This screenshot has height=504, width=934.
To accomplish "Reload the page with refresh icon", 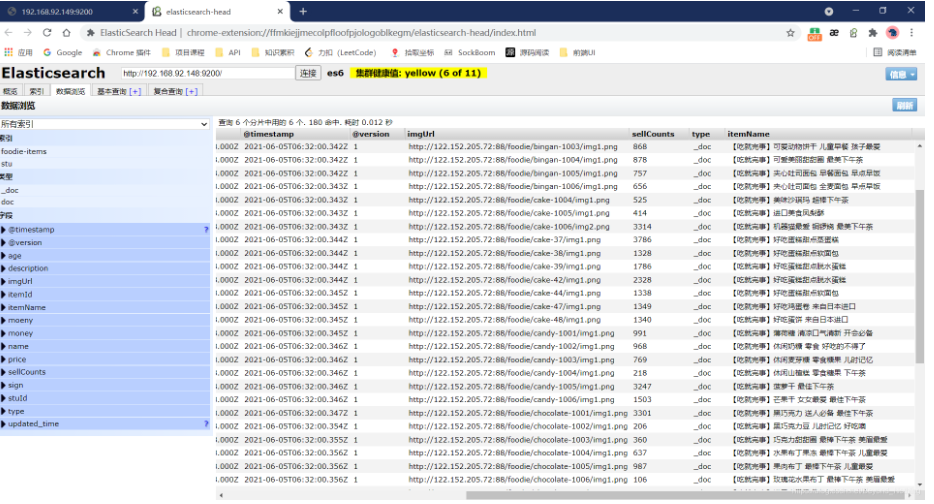I will click(47, 33).
